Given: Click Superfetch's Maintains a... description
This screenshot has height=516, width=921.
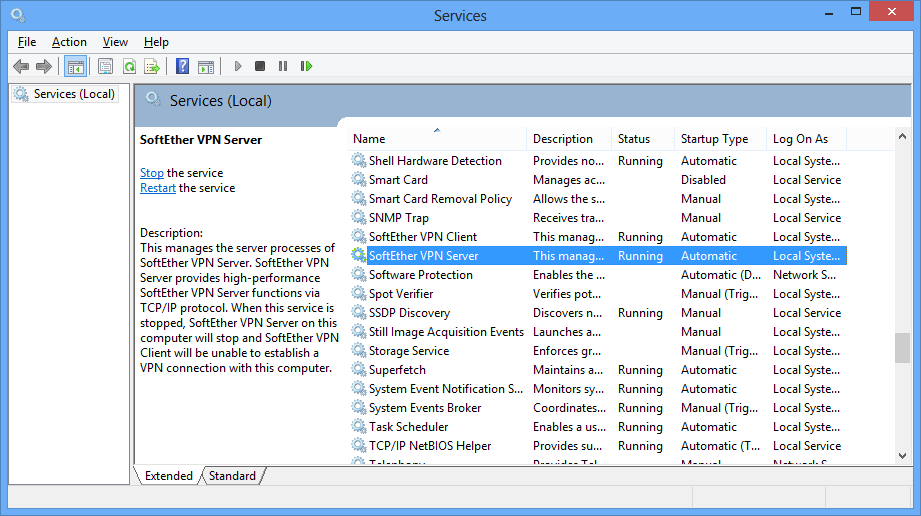Looking at the screenshot, I should pyautogui.click(x=568, y=370).
